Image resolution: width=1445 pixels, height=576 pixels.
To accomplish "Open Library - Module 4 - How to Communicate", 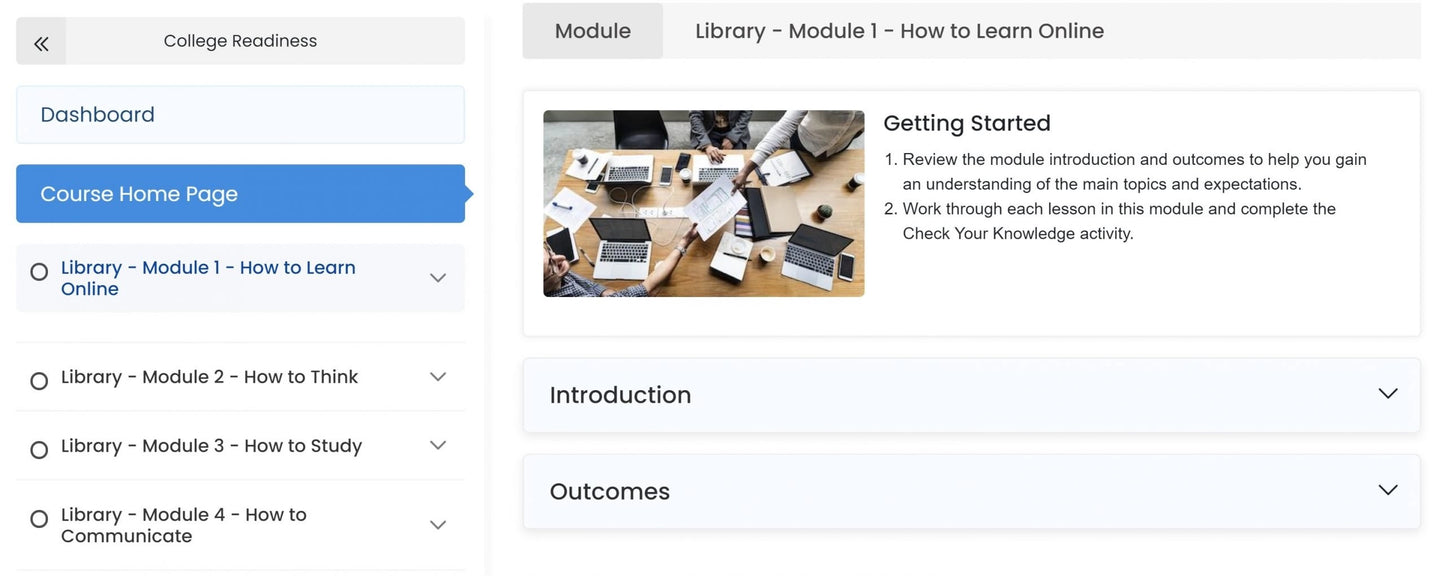I will tap(184, 525).
